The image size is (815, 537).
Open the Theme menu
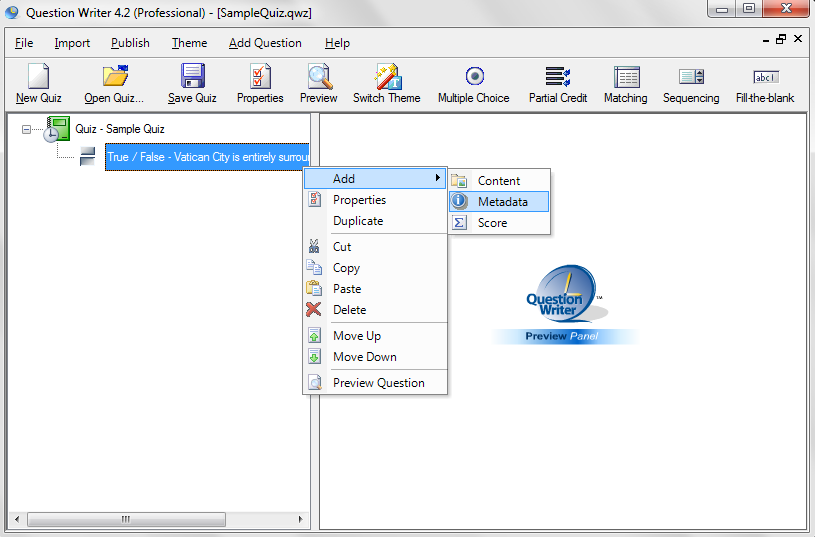pos(189,43)
